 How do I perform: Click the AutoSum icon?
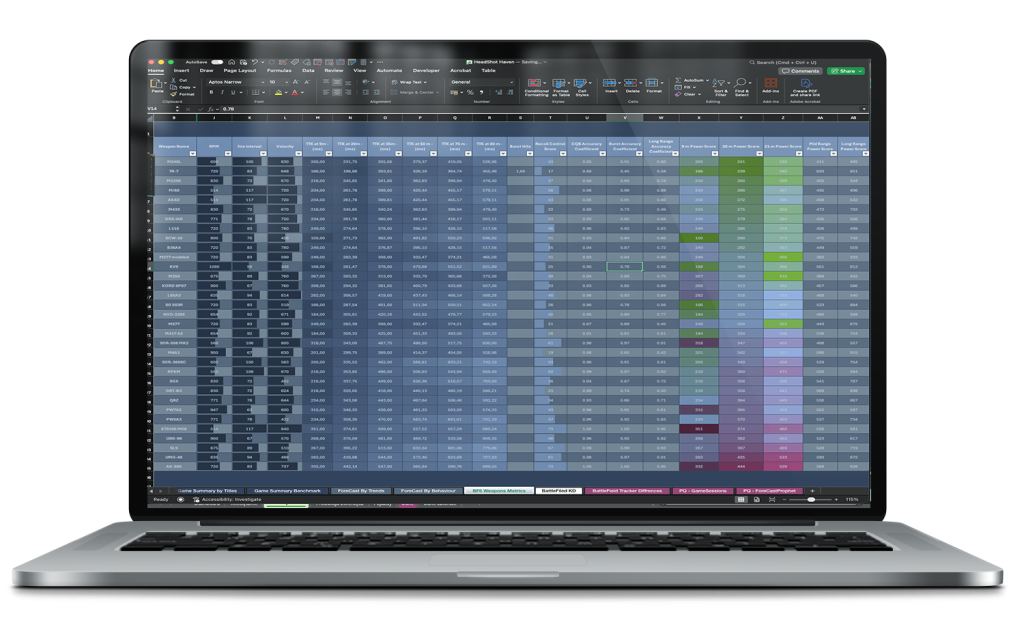[691, 79]
